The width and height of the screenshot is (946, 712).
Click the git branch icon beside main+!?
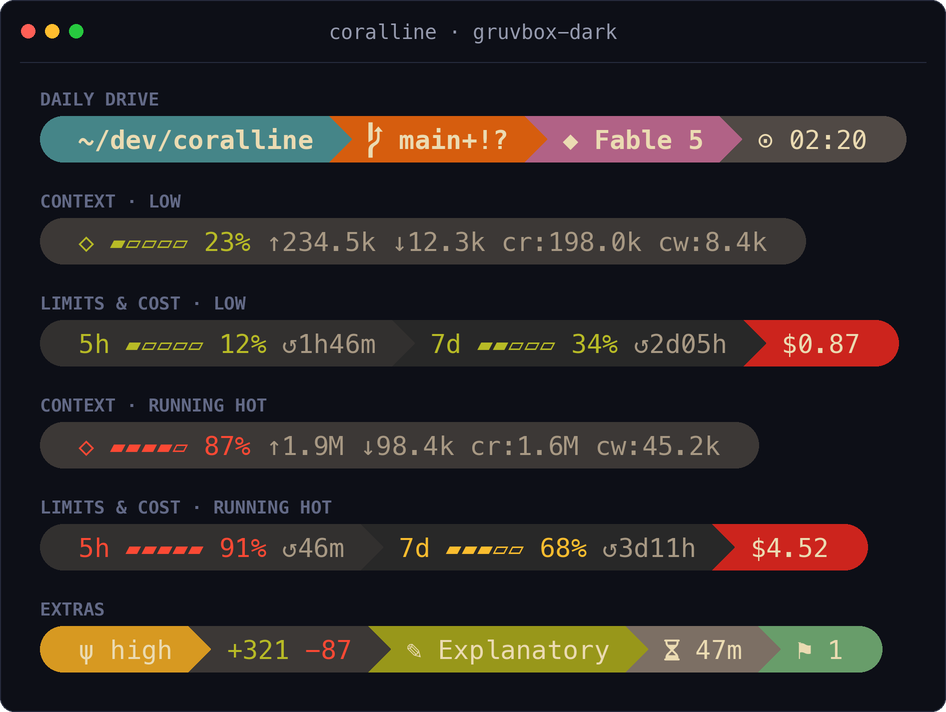click(x=375, y=140)
